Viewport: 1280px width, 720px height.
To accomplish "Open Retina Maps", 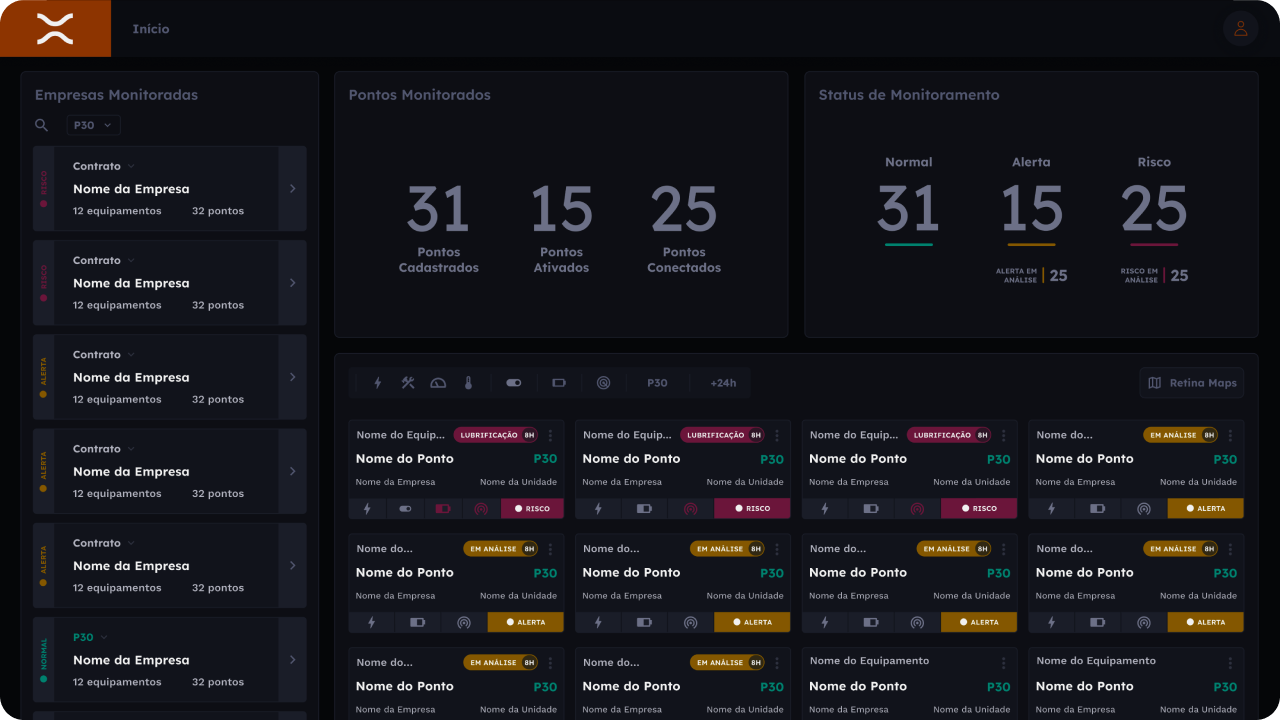I will 1192,383.
